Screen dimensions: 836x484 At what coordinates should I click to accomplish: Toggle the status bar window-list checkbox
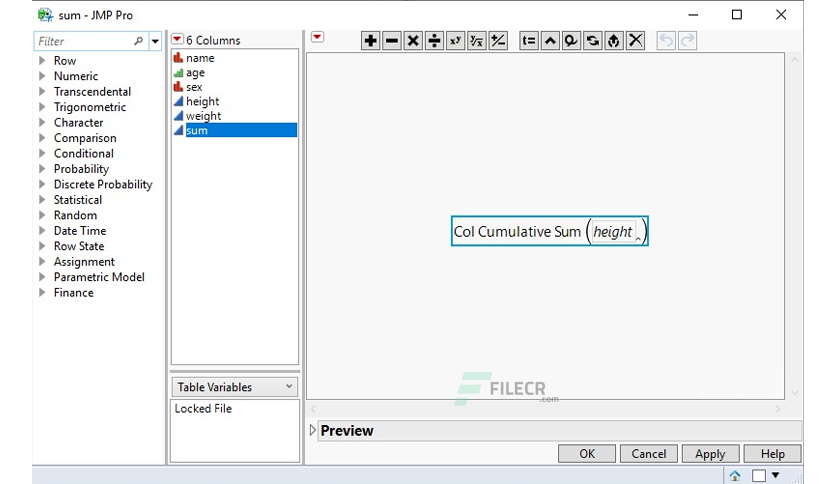point(759,475)
